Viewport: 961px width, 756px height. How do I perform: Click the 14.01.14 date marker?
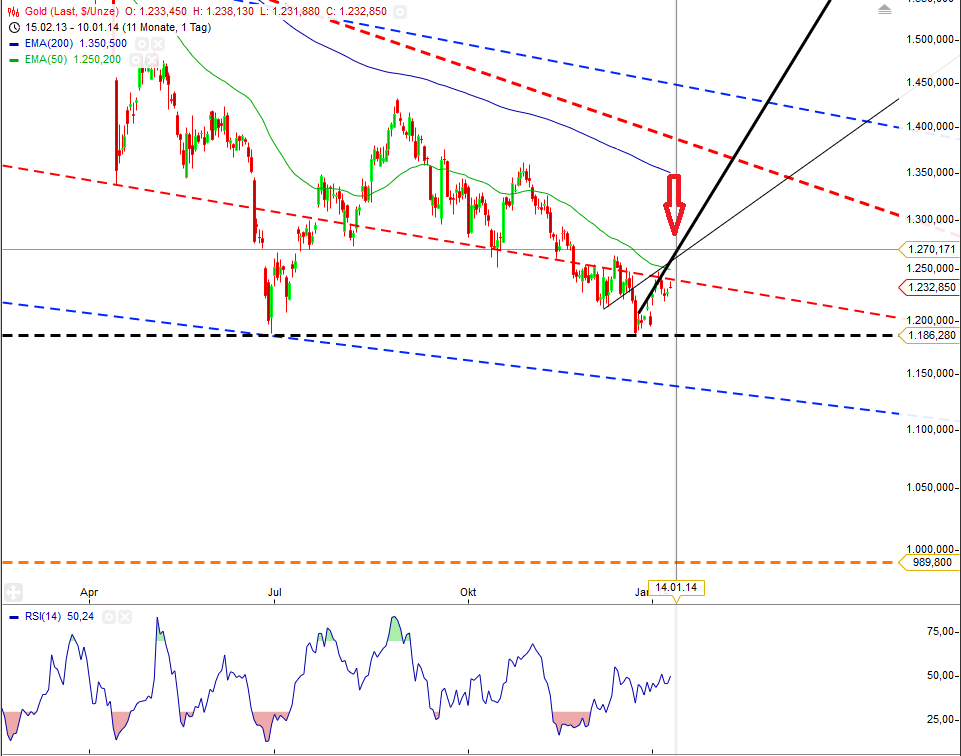click(678, 588)
